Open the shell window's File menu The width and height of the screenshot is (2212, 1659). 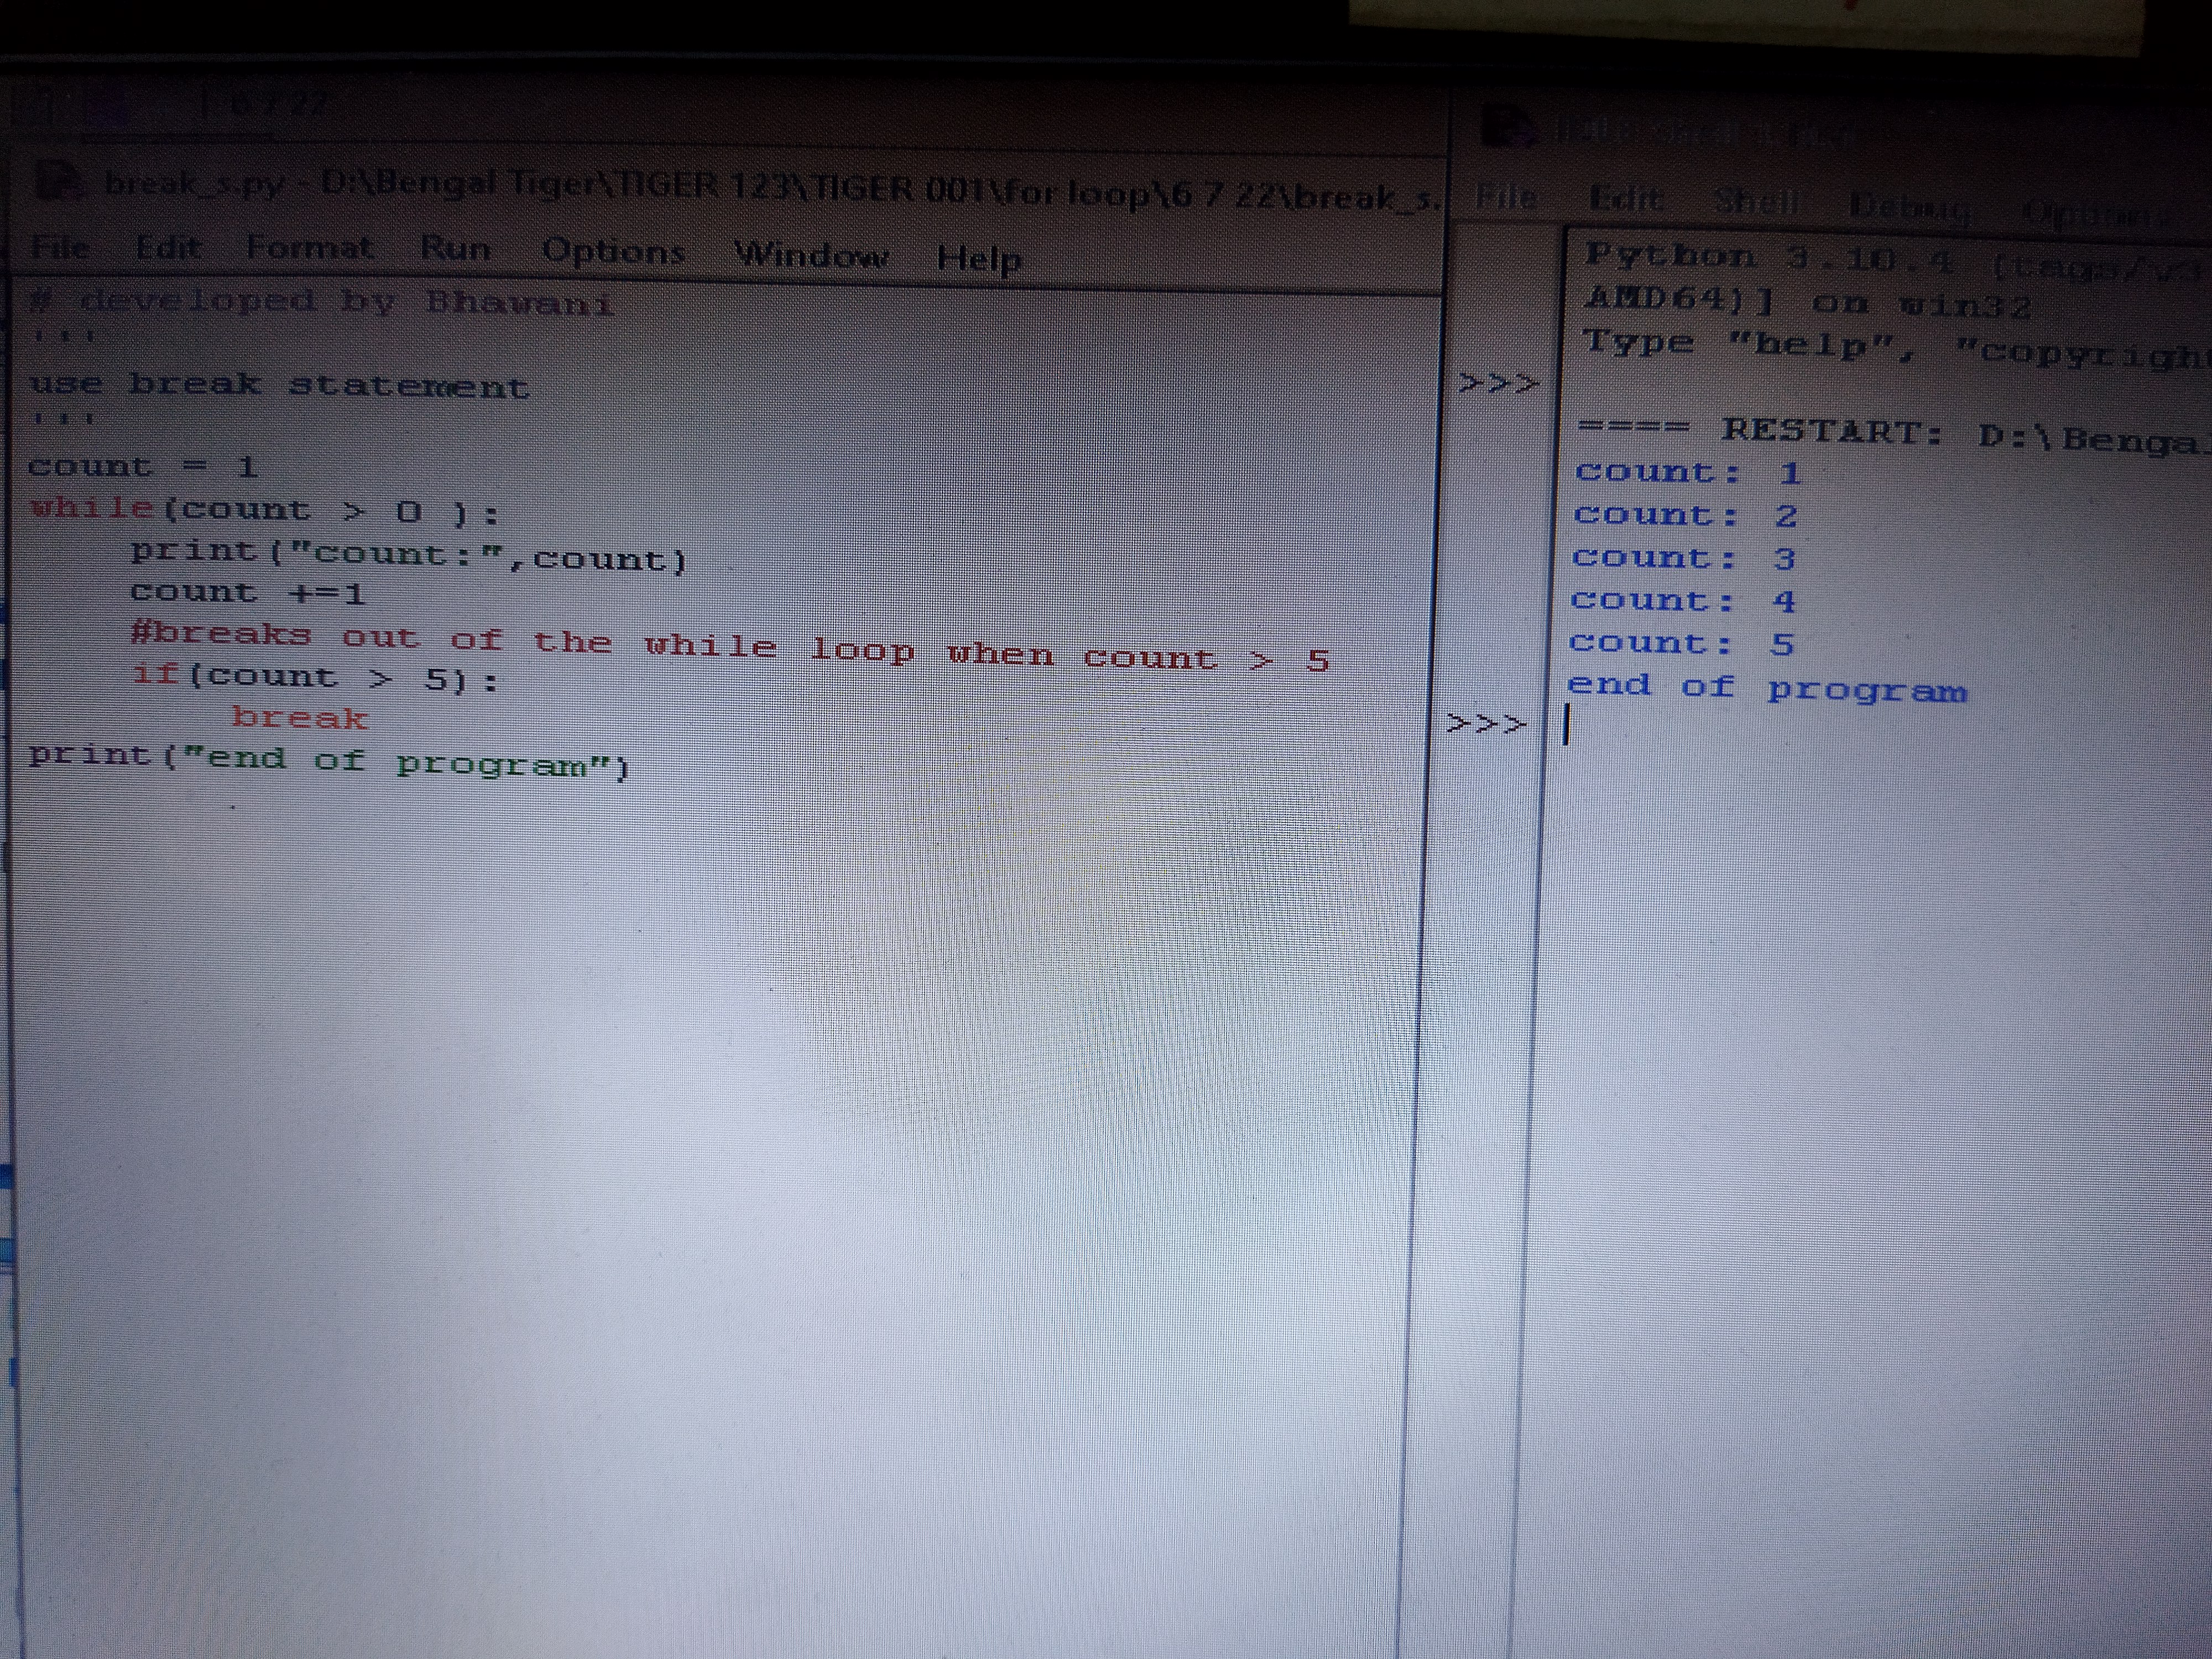[x=1507, y=197]
